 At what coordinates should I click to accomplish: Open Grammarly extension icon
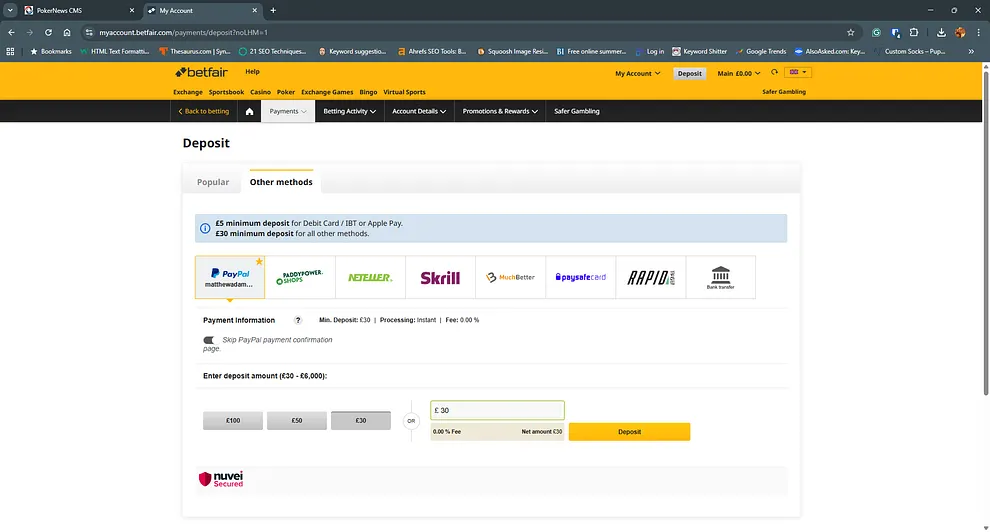click(876, 32)
